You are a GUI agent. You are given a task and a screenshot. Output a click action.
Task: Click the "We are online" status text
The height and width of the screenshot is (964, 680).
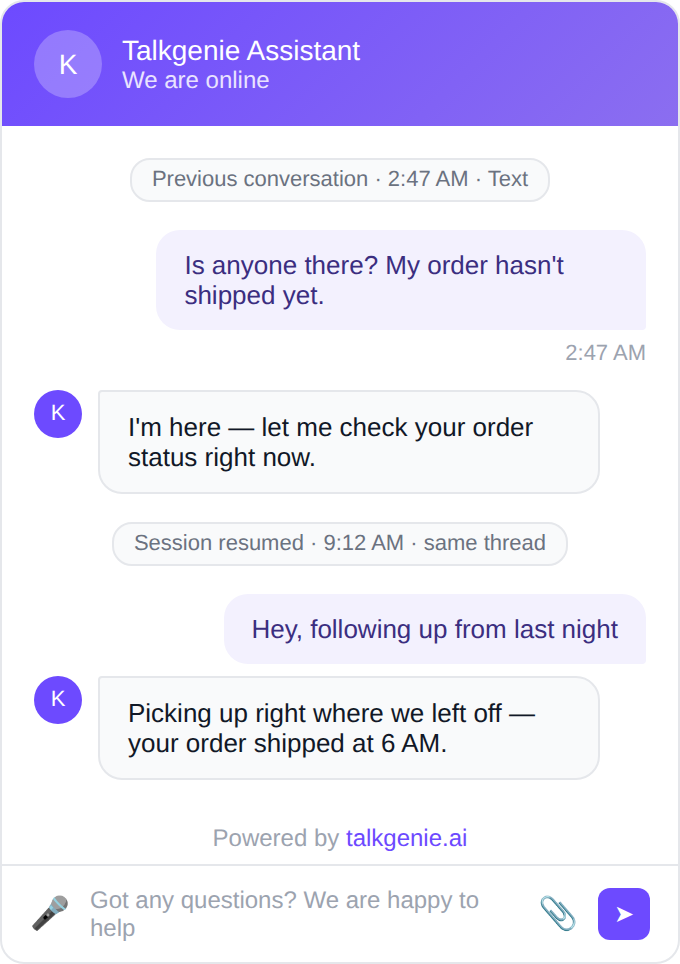196,81
